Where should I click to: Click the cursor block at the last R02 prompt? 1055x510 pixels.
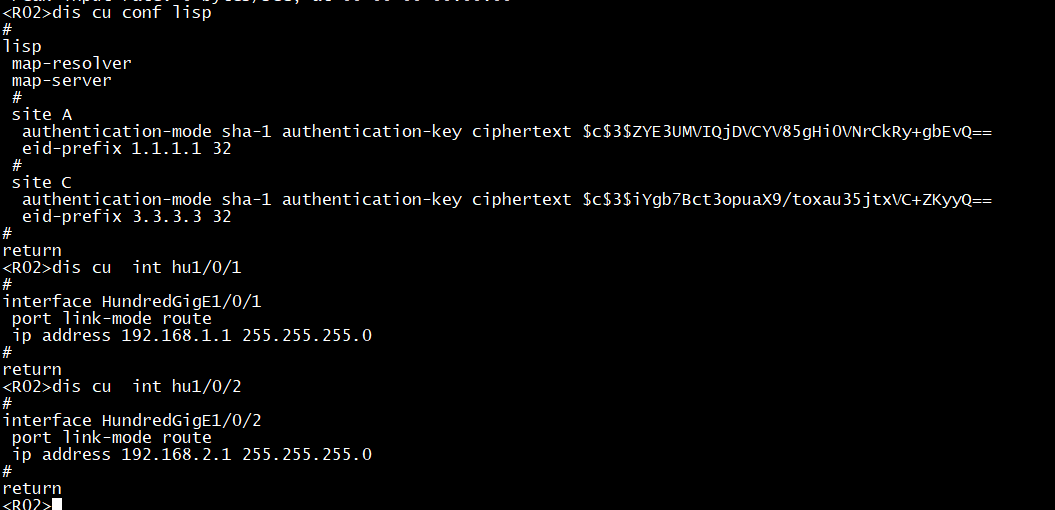tap(57, 504)
